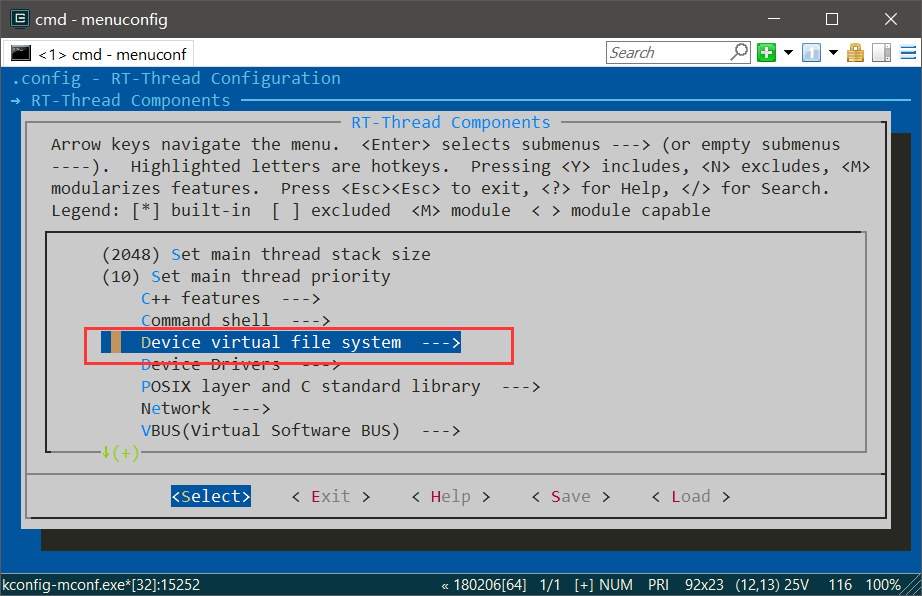The image size is (922, 596).
Task: Open dropdown arrow next to new console icon
Action: pos(789,53)
